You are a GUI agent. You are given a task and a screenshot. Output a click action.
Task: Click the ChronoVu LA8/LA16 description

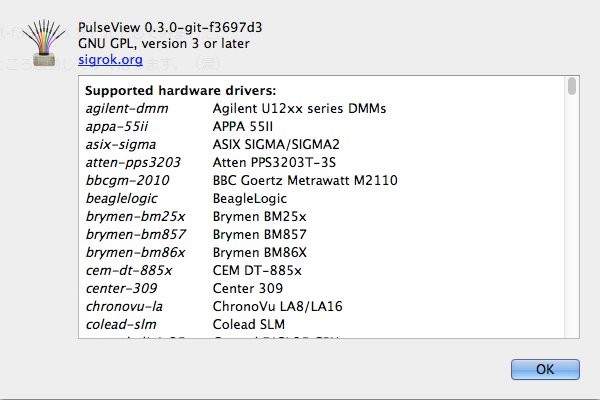point(278,306)
